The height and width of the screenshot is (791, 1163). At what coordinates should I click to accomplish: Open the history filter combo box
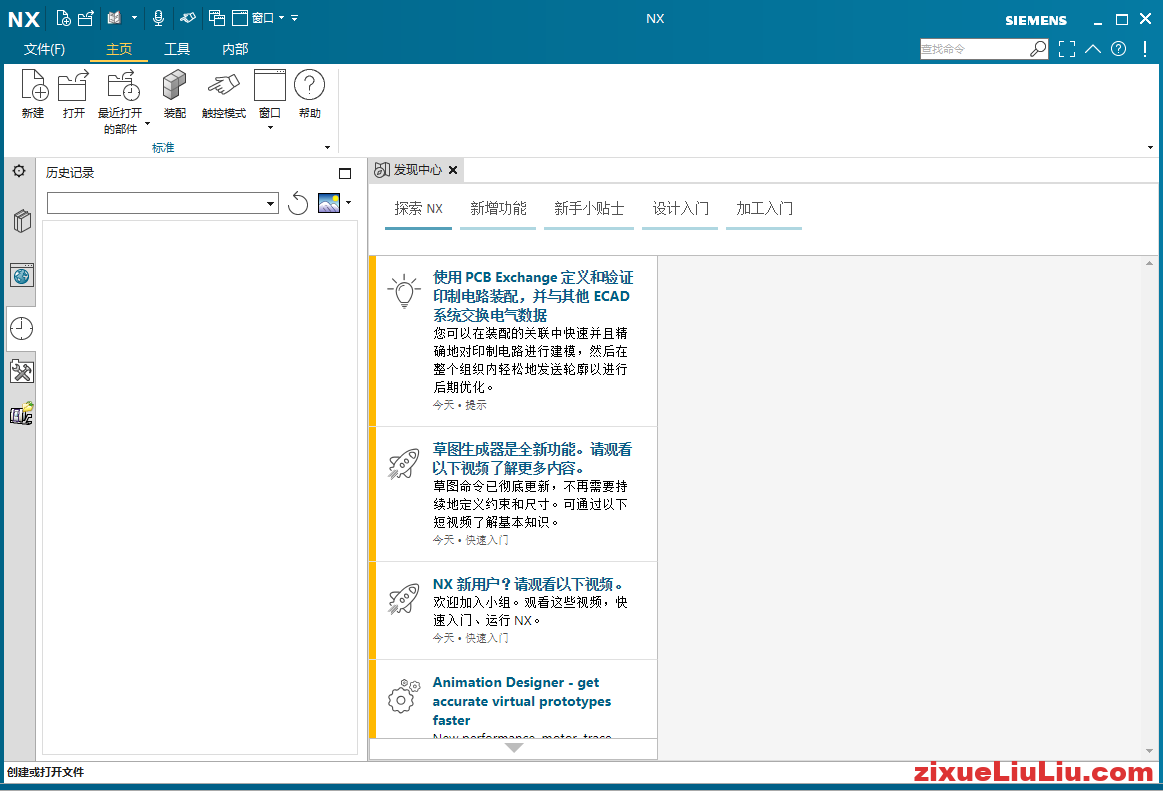[162, 203]
